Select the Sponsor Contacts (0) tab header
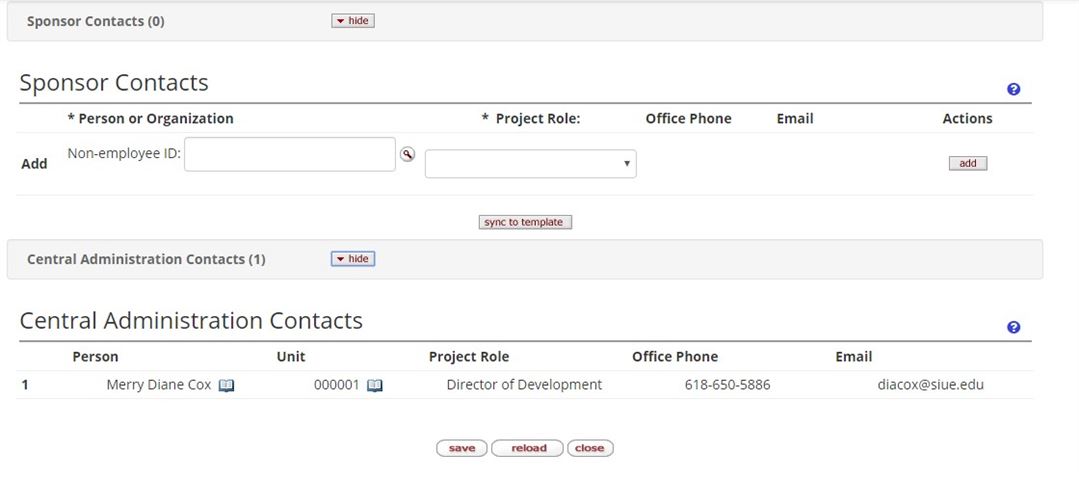Screen dimensions: 1079x480 point(96,21)
